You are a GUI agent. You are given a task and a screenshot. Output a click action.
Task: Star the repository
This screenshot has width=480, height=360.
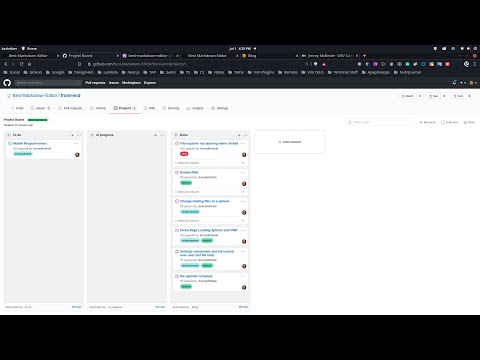click(433, 96)
